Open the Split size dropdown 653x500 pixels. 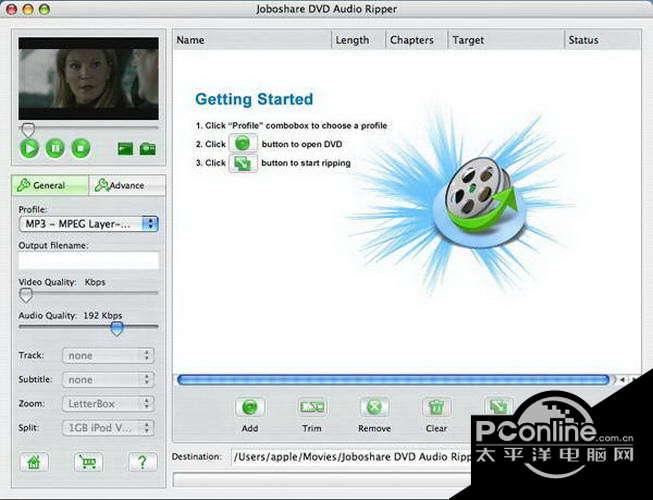click(x=108, y=428)
